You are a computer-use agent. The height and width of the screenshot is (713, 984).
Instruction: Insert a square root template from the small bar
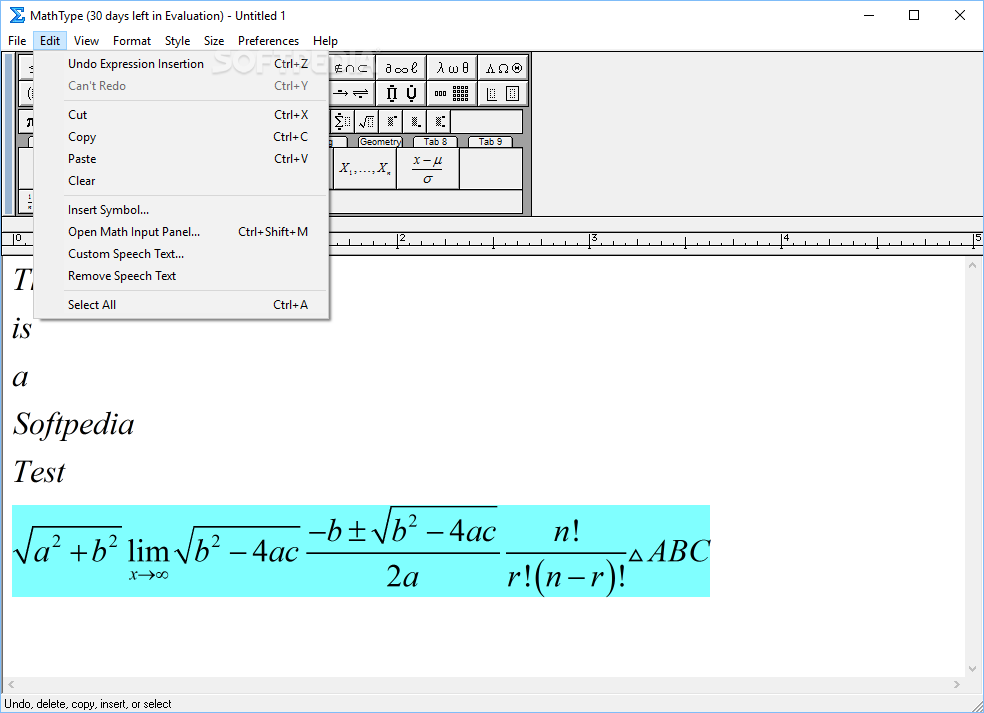[366, 121]
